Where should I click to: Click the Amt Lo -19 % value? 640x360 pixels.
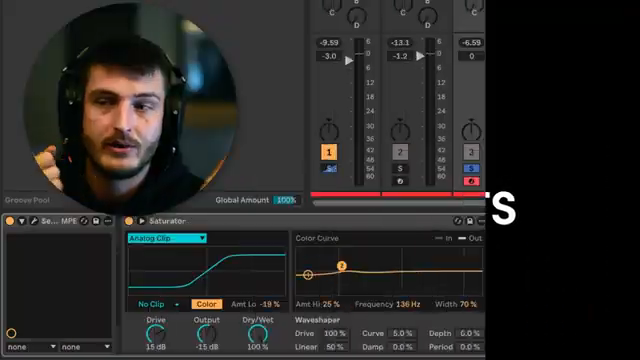click(x=269, y=304)
